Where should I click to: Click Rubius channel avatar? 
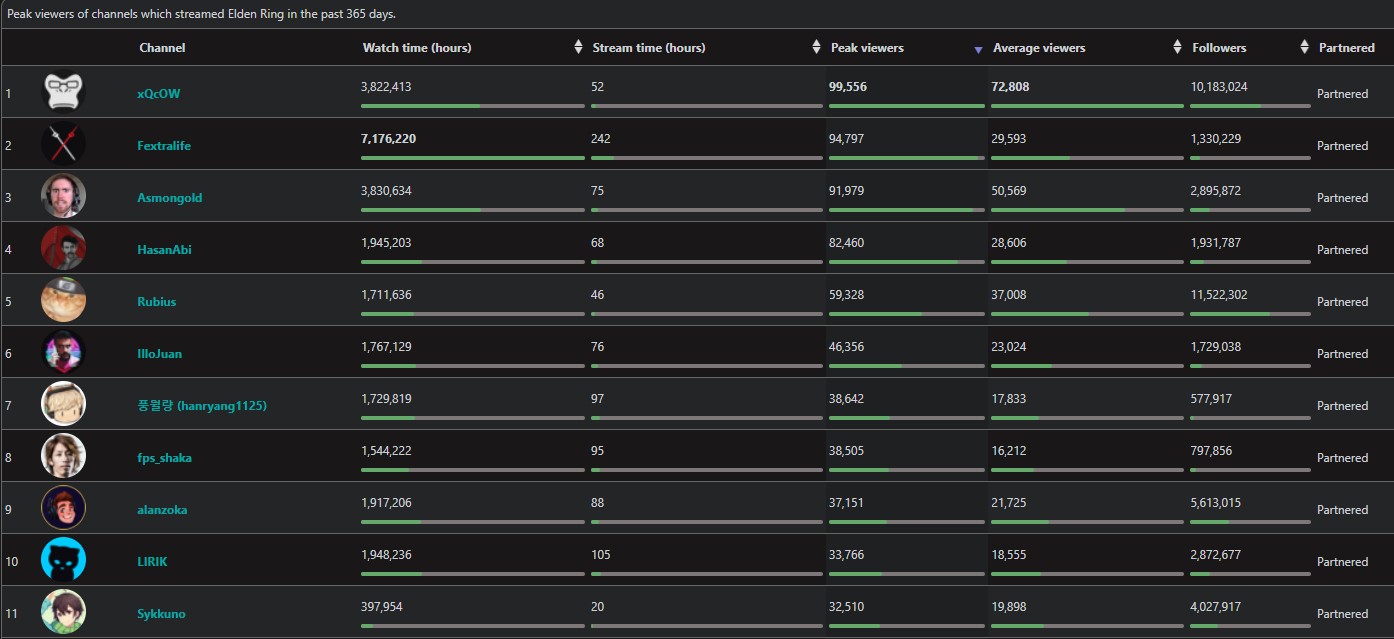[x=63, y=301]
